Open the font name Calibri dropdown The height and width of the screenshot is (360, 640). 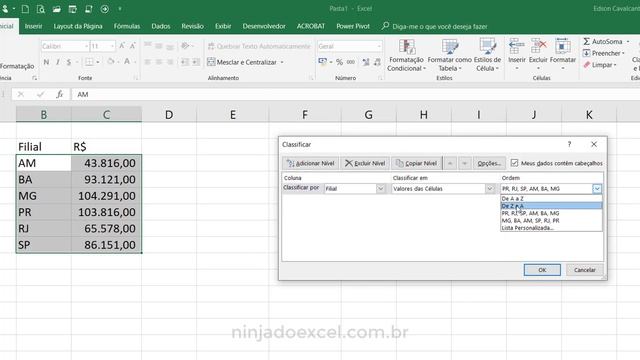86,46
